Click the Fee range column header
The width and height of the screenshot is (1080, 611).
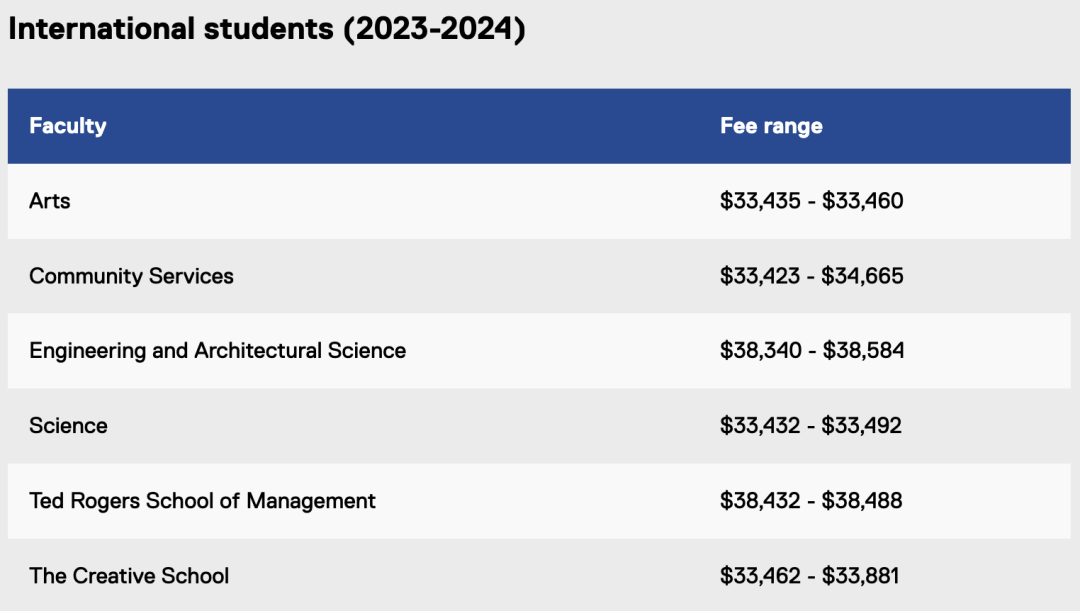click(771, 126)
